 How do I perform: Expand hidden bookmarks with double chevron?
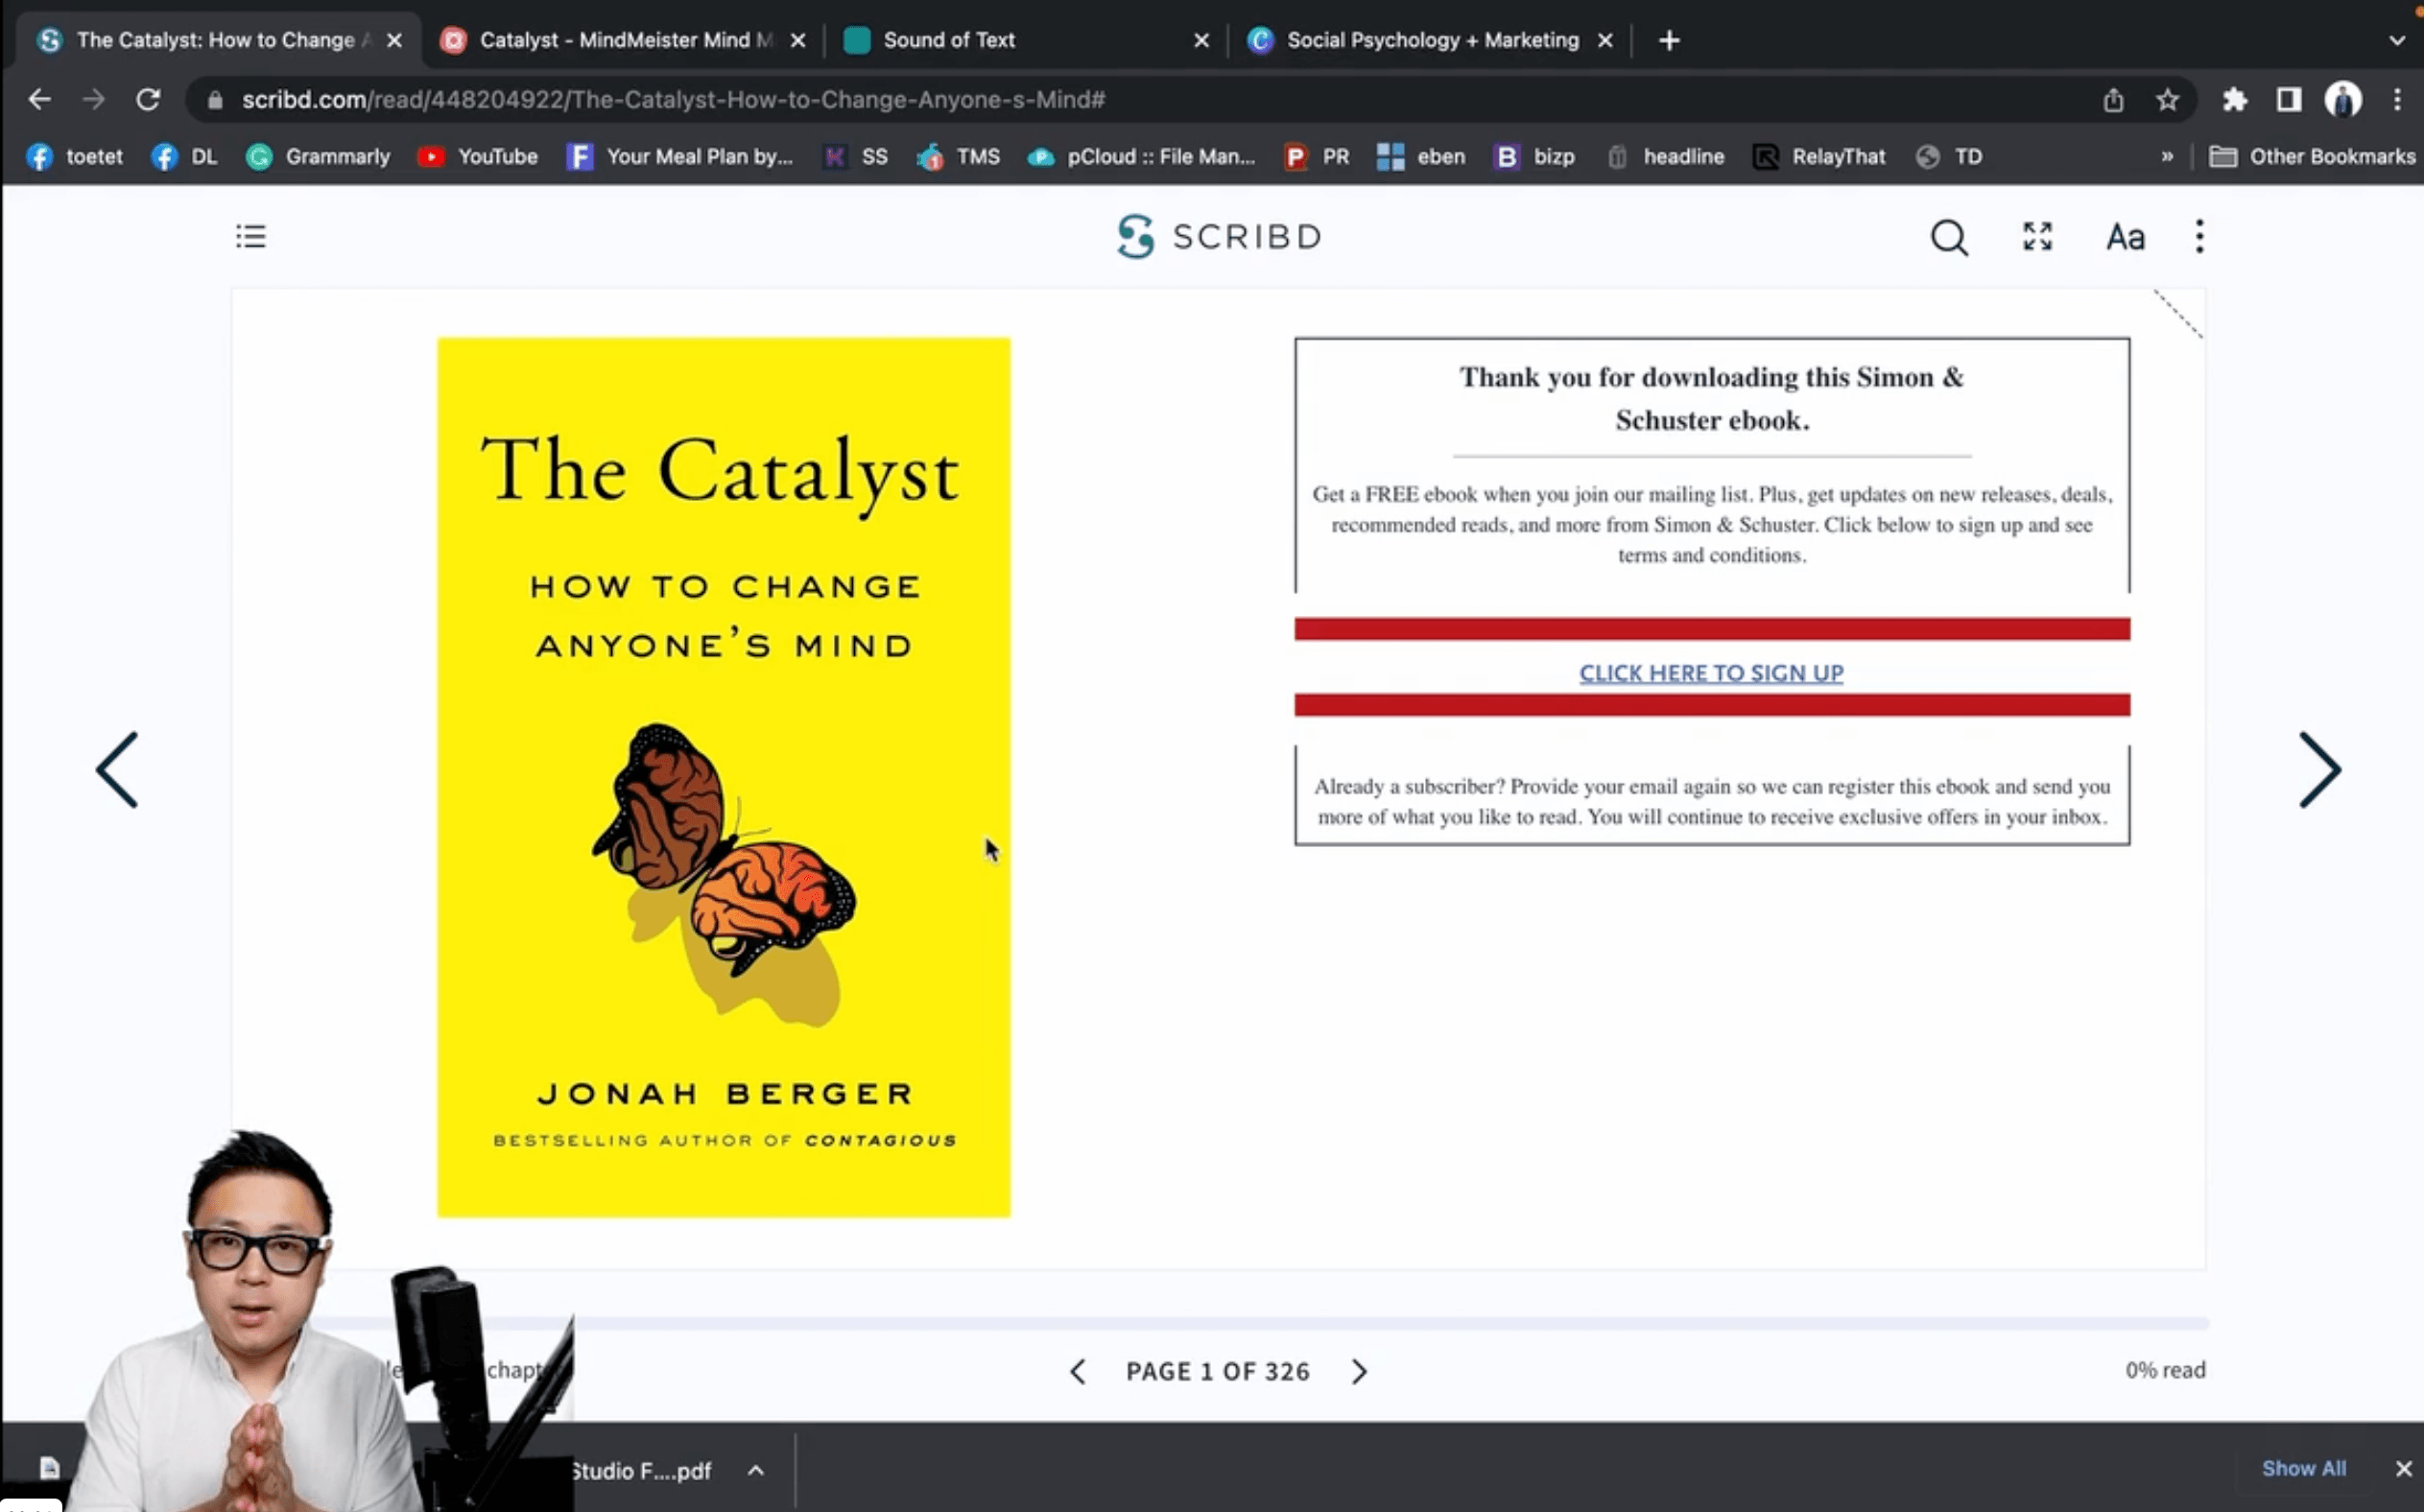(2167, 157)
